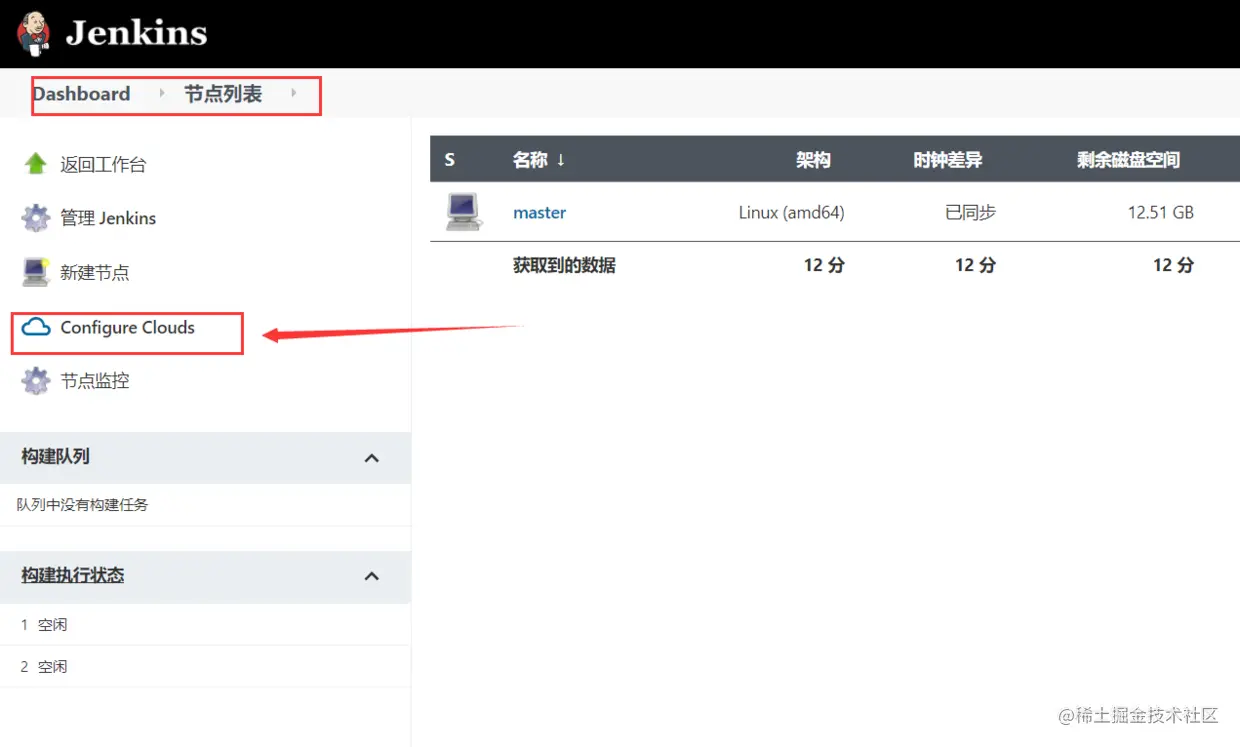Collapse the 构建执行状态 panel chevron
1240x747 pixels.
coord(372,577)
